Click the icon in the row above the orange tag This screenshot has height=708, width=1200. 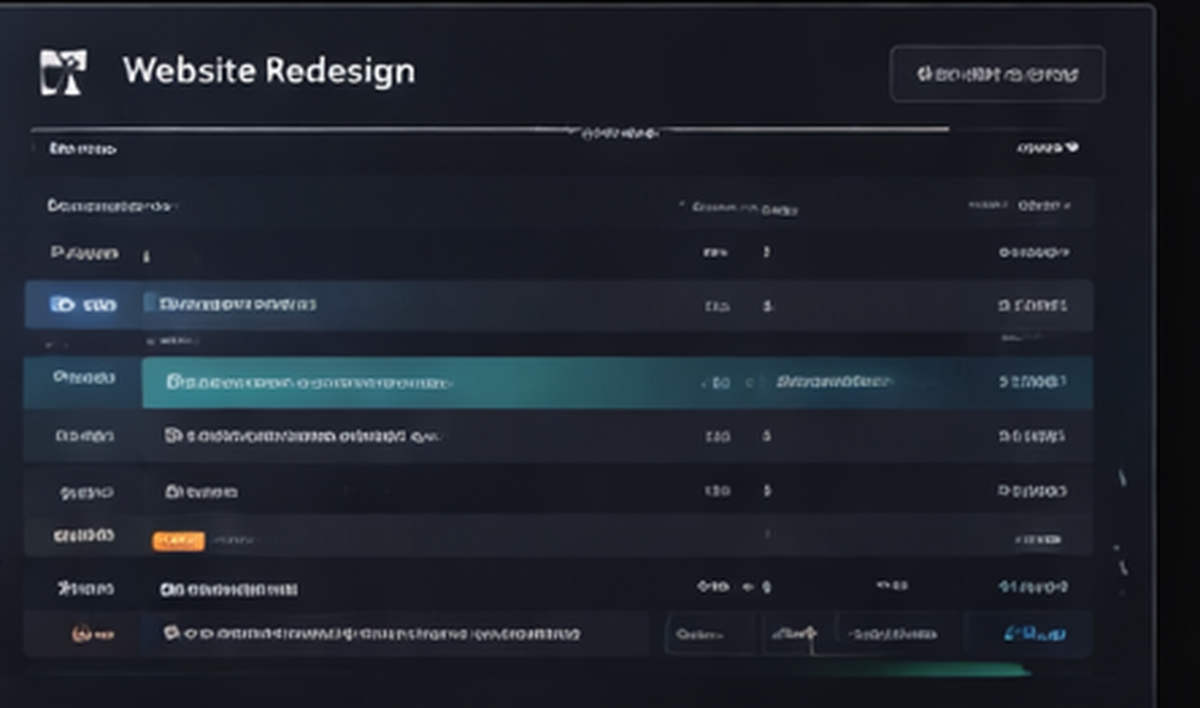click(x=173, y=492)
